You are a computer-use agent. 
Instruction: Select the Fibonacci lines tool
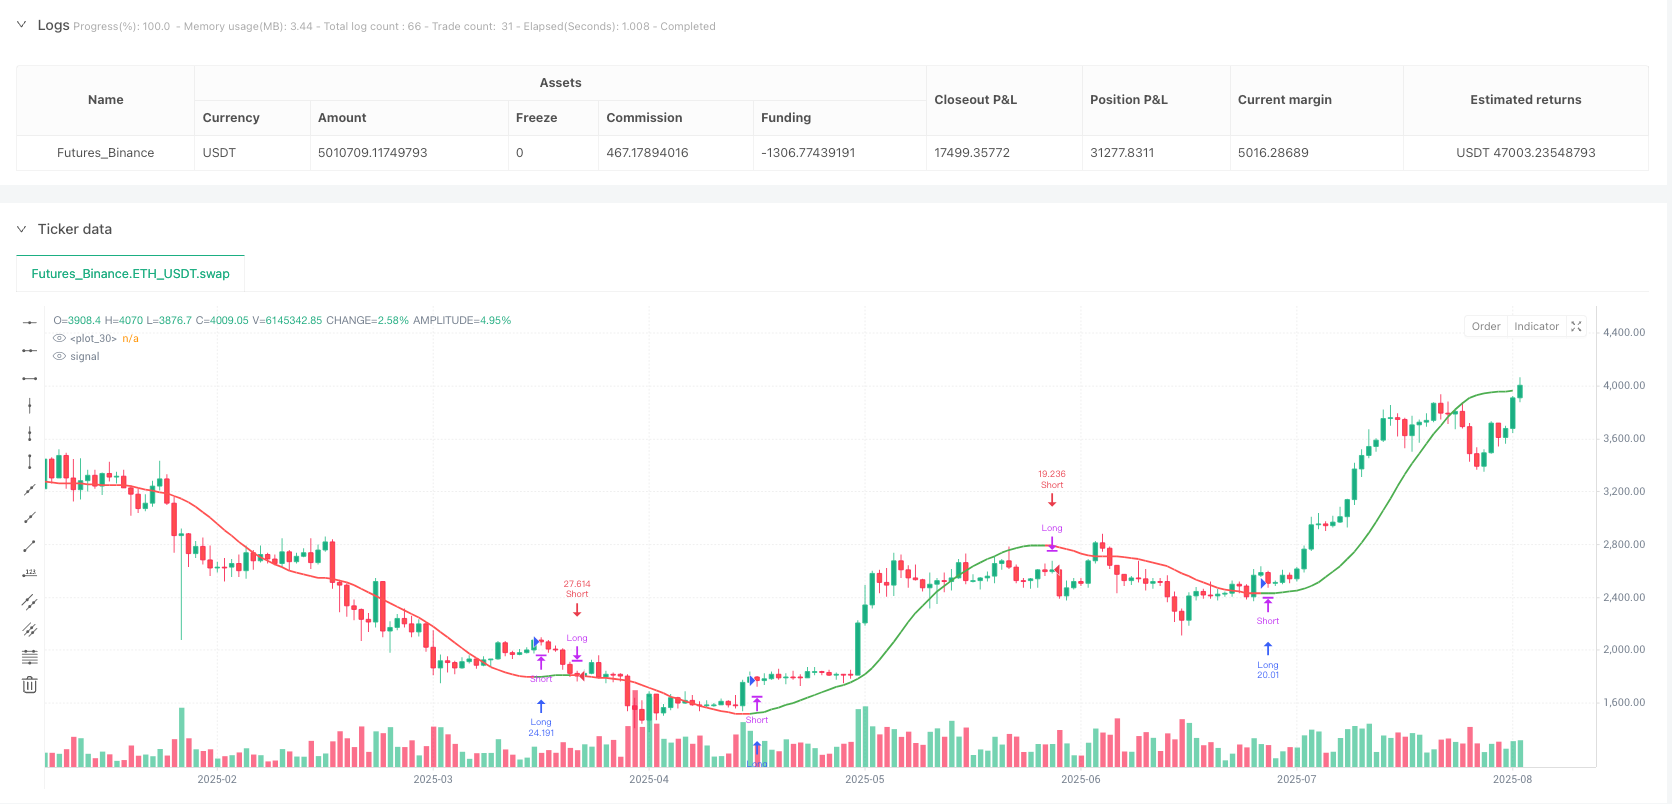pos(30,657)
